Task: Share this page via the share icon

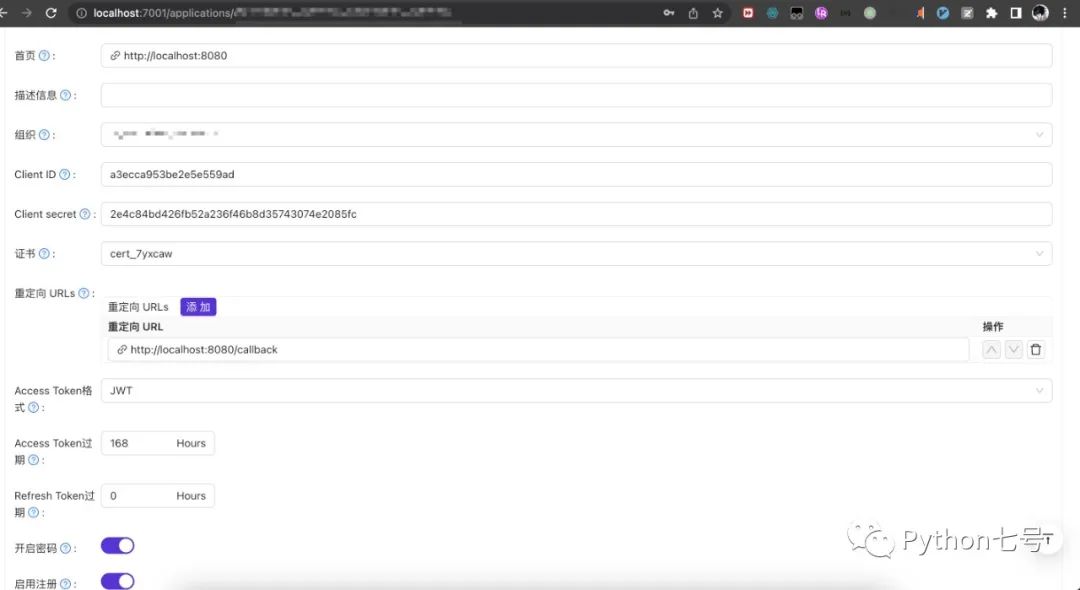Action: pyautogui.click(x=693, y=13)
